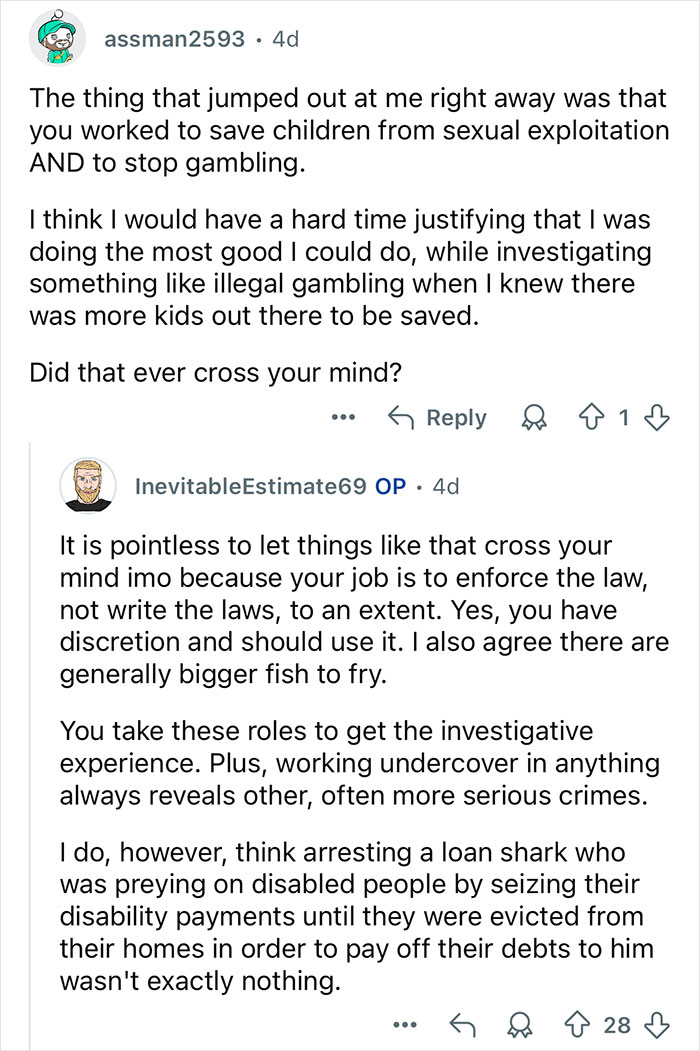Open the overflow menu on OP's reply
This screenshot has width=700, height=1051.
(x=406, y=1025)
